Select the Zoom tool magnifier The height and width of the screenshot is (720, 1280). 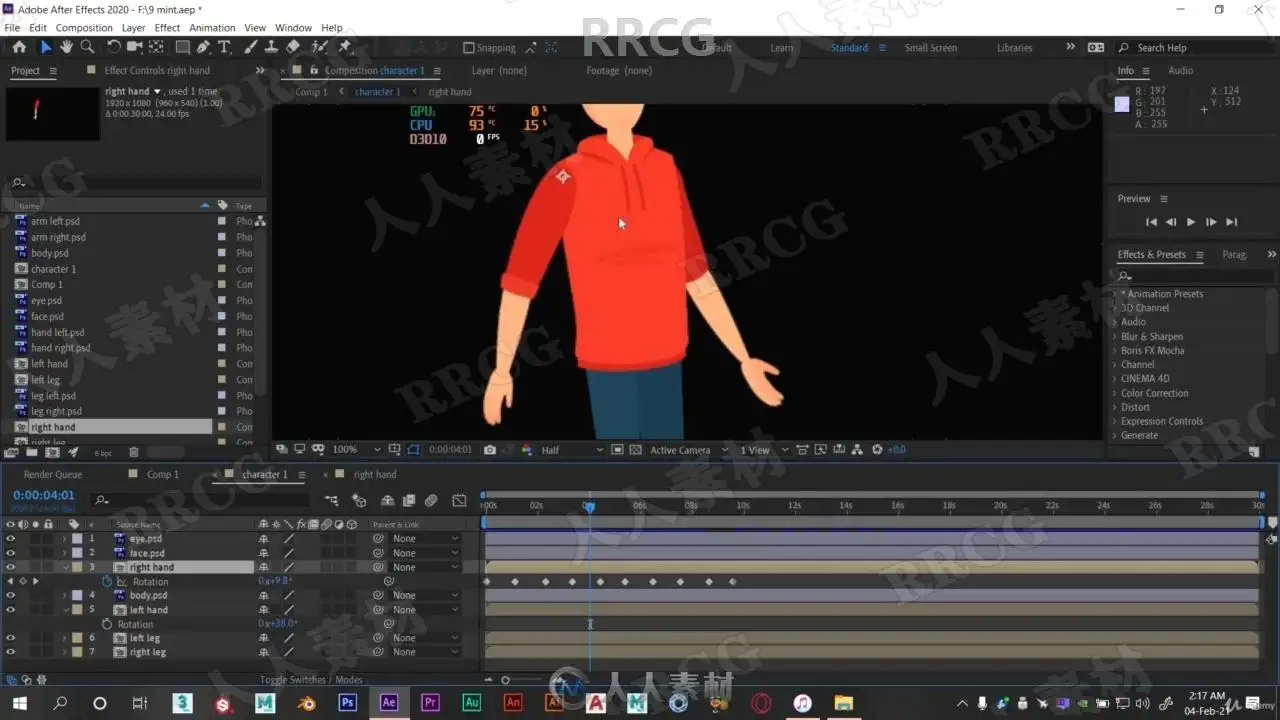coord(87,47)
